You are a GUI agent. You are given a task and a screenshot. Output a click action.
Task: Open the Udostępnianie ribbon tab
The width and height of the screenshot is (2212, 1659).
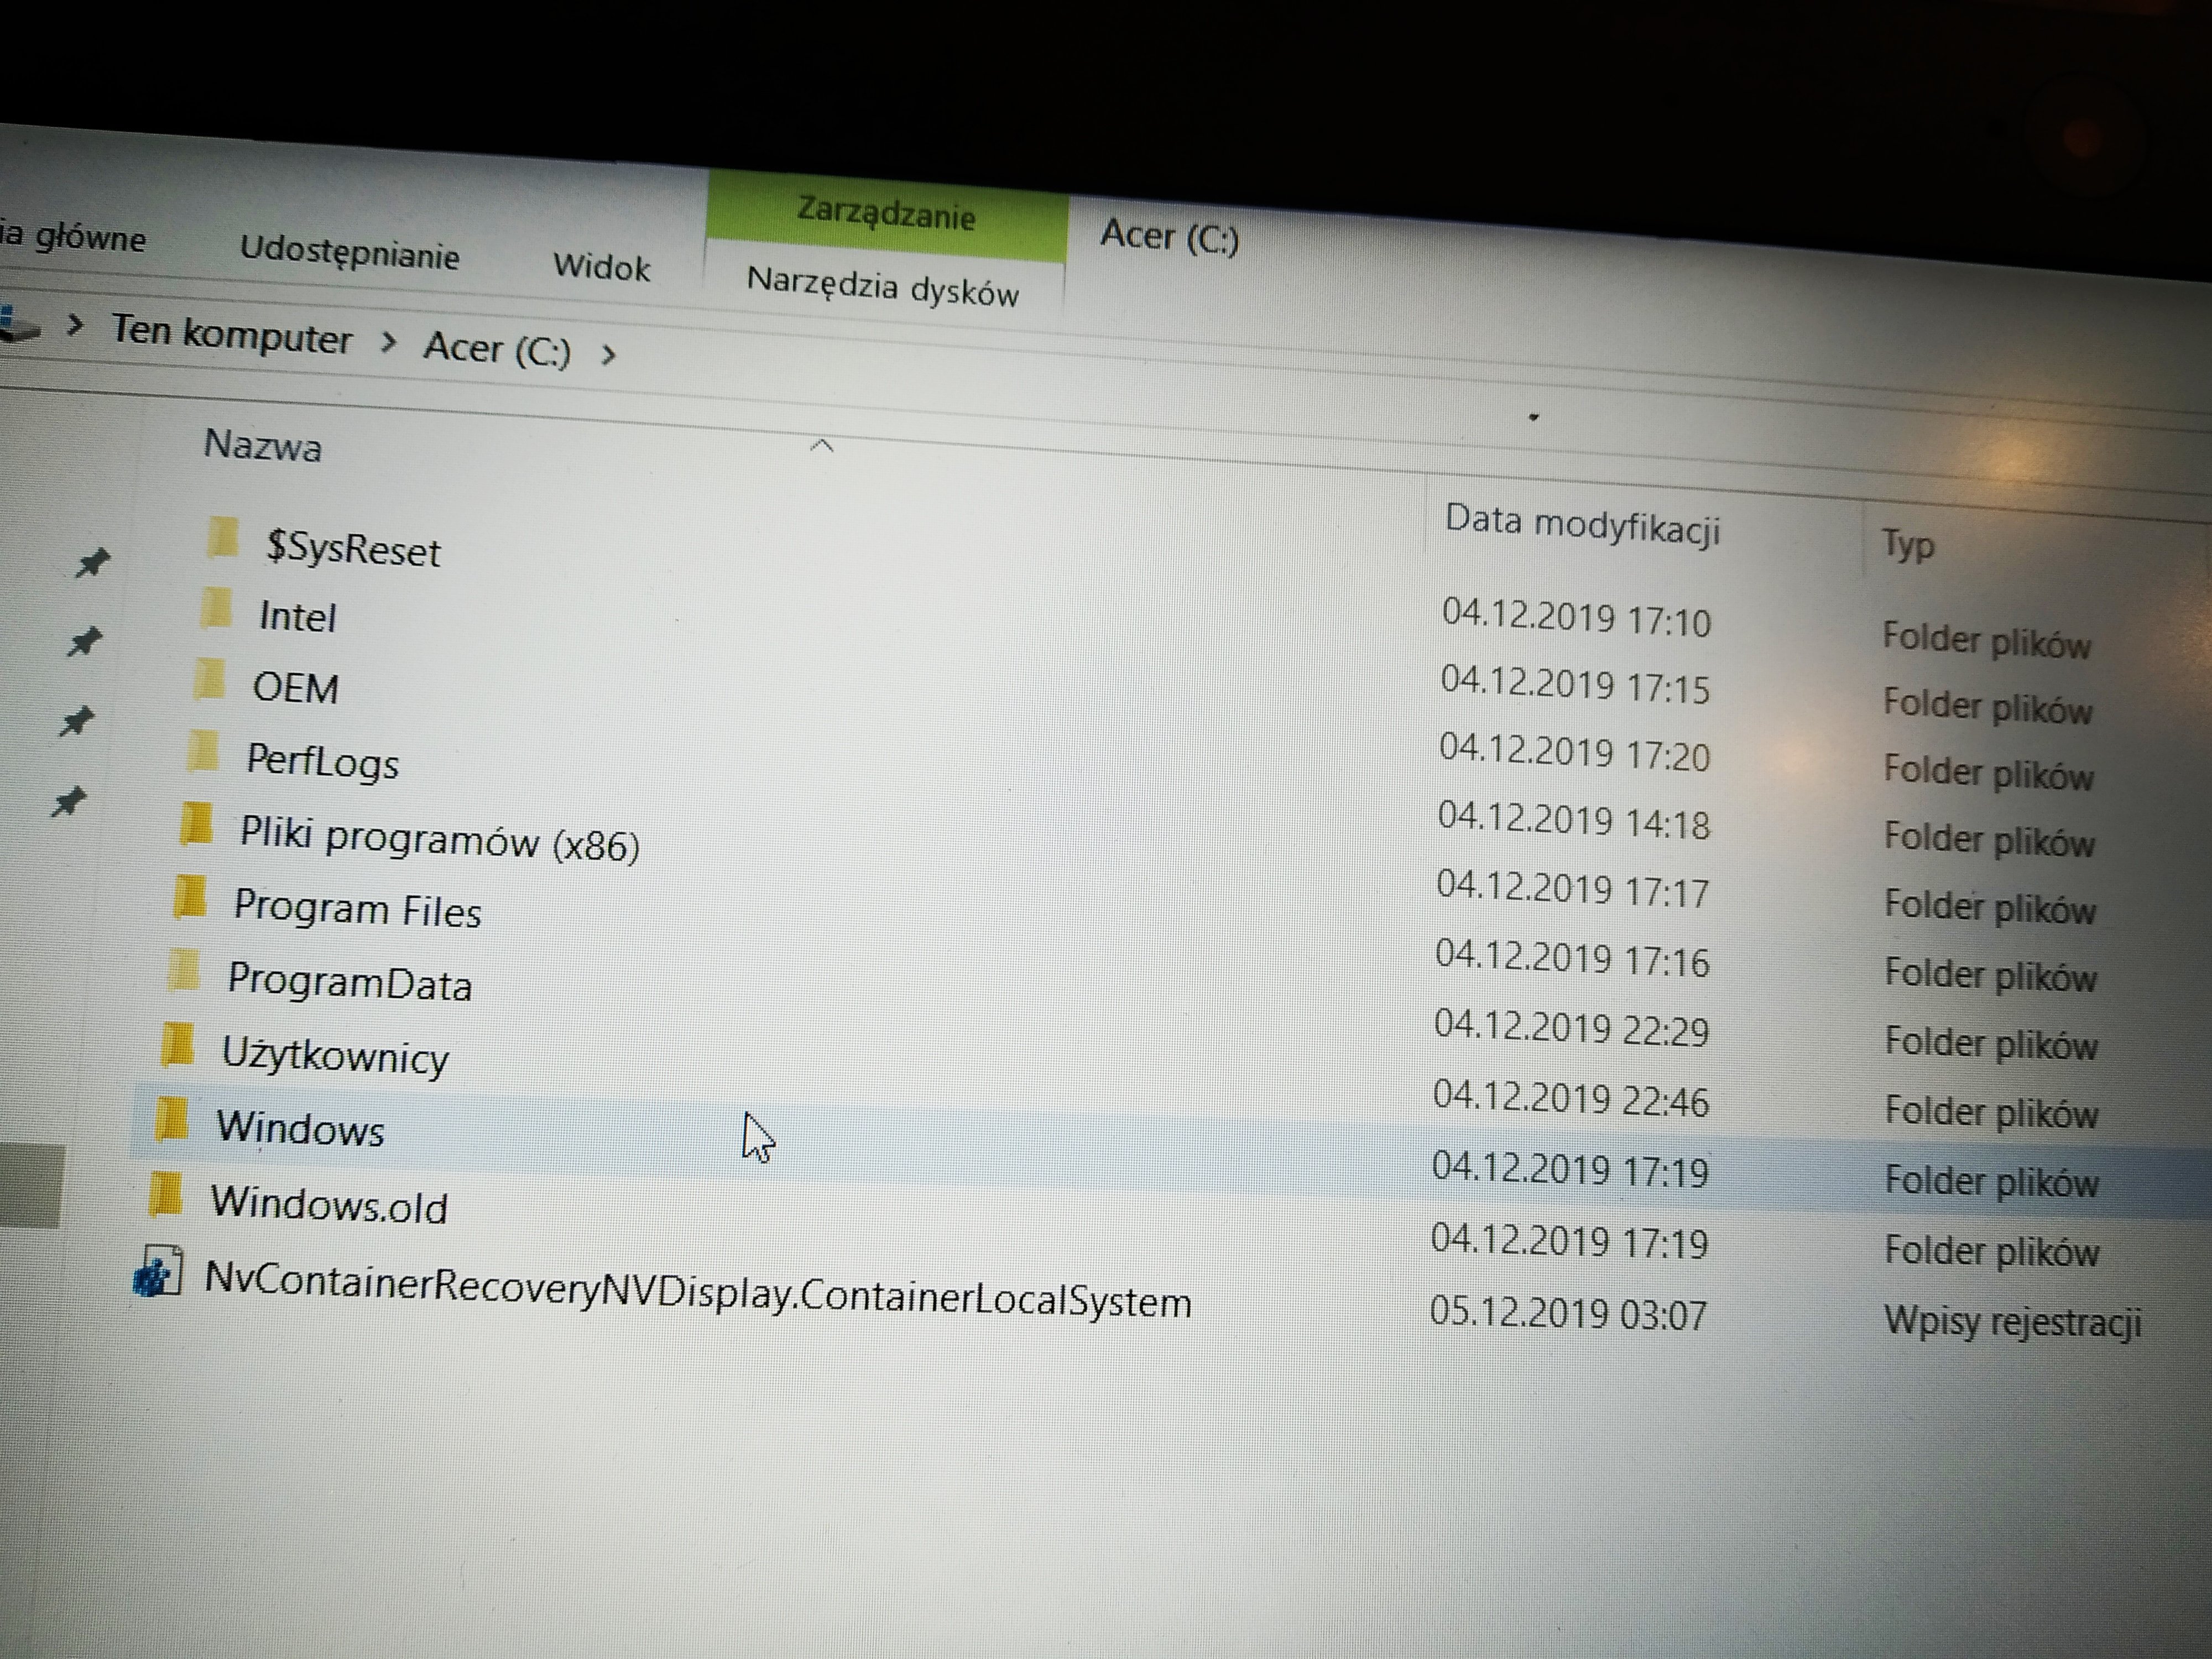(x=349, y=251)
